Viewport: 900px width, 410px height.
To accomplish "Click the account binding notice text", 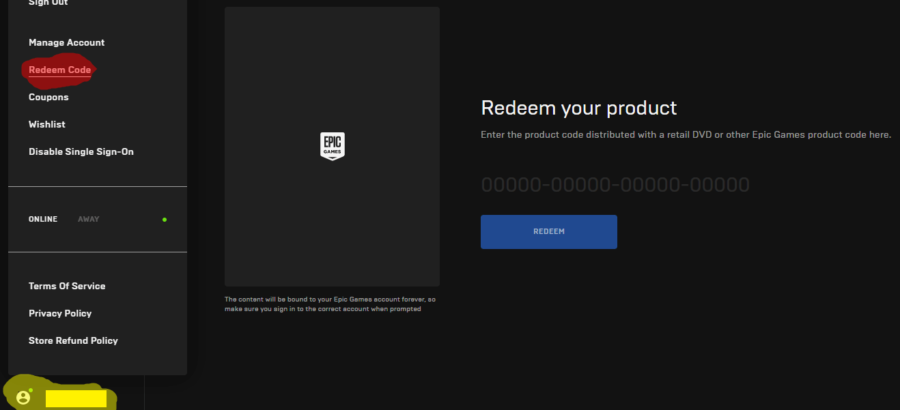I will click(330, 304).
